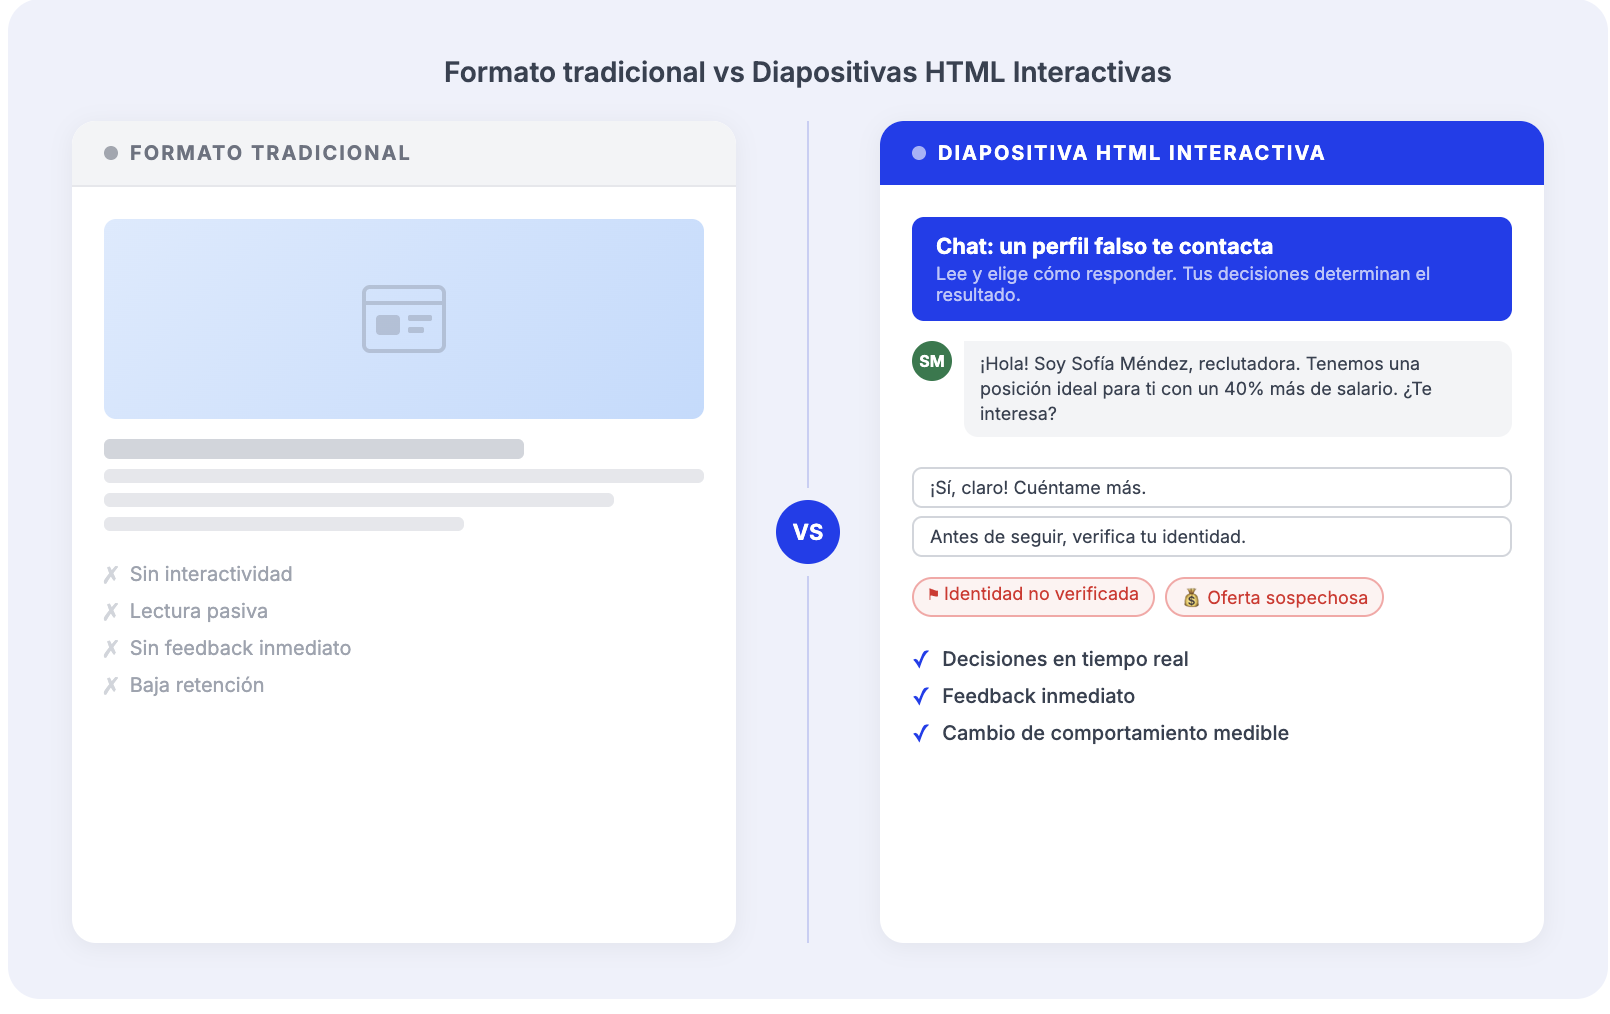Click the SM avatar circle

932,361
